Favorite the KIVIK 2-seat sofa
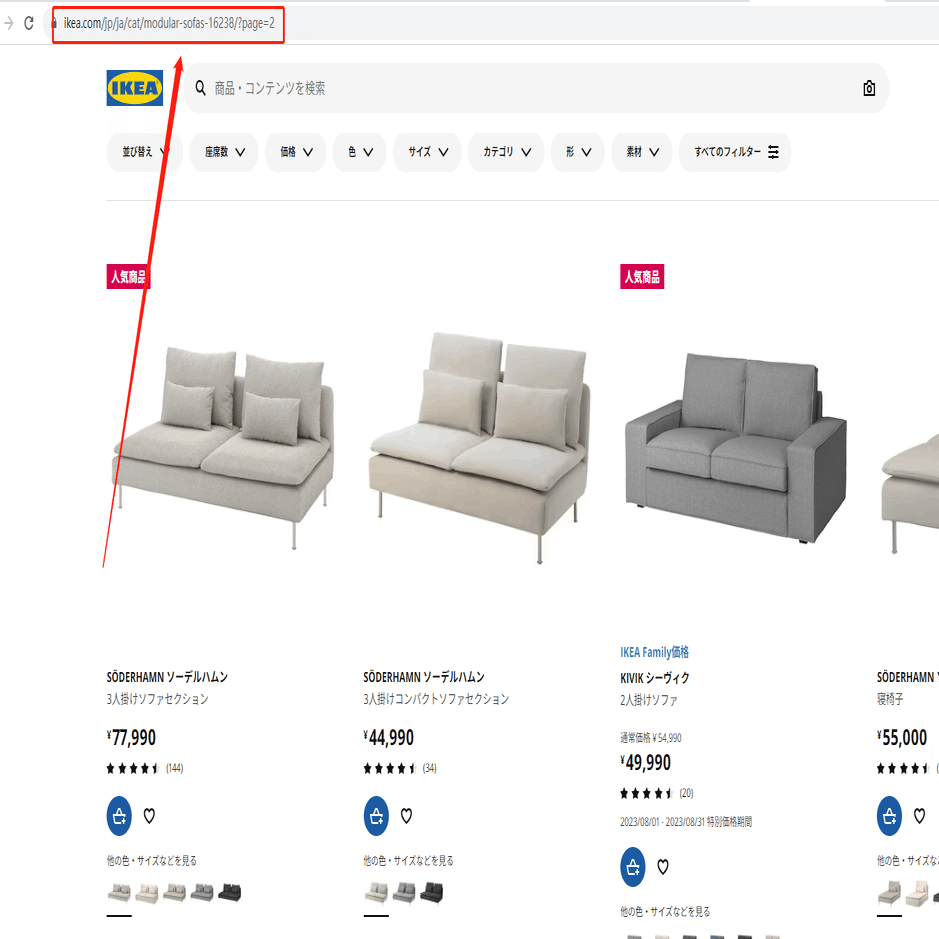This screenshot has width=939, height=939. point(662,867)
